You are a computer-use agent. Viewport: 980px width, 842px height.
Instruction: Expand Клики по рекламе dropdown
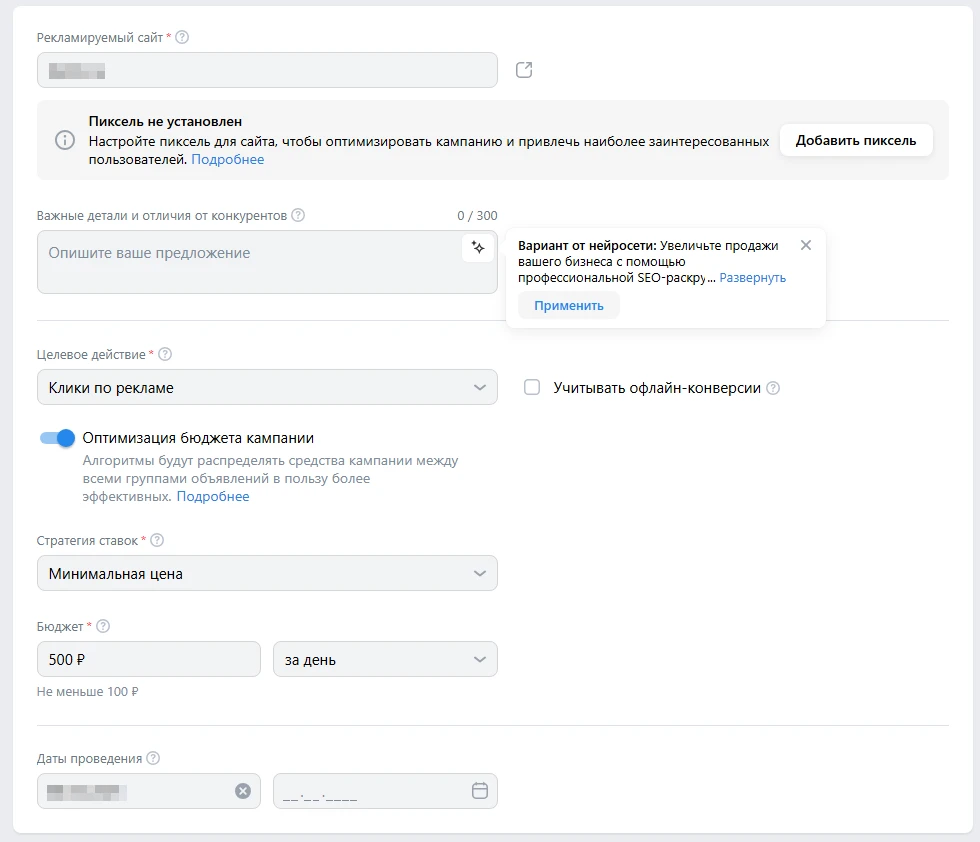[x=267, y=388]
